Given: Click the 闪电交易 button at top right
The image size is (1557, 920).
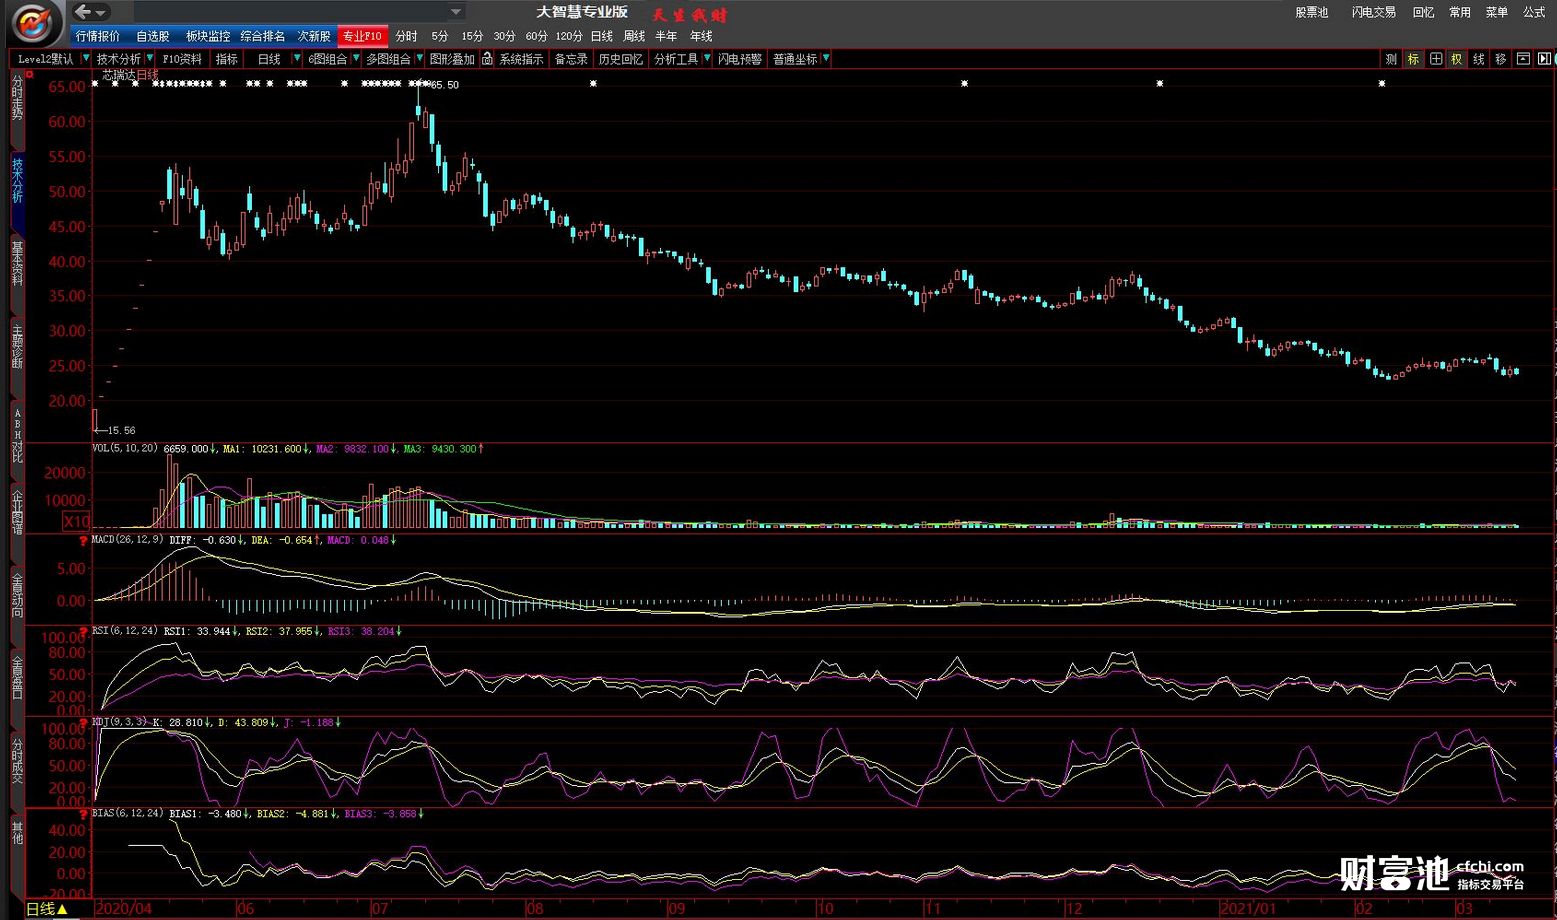Looking at the screenshot, I should (1373, 12).
